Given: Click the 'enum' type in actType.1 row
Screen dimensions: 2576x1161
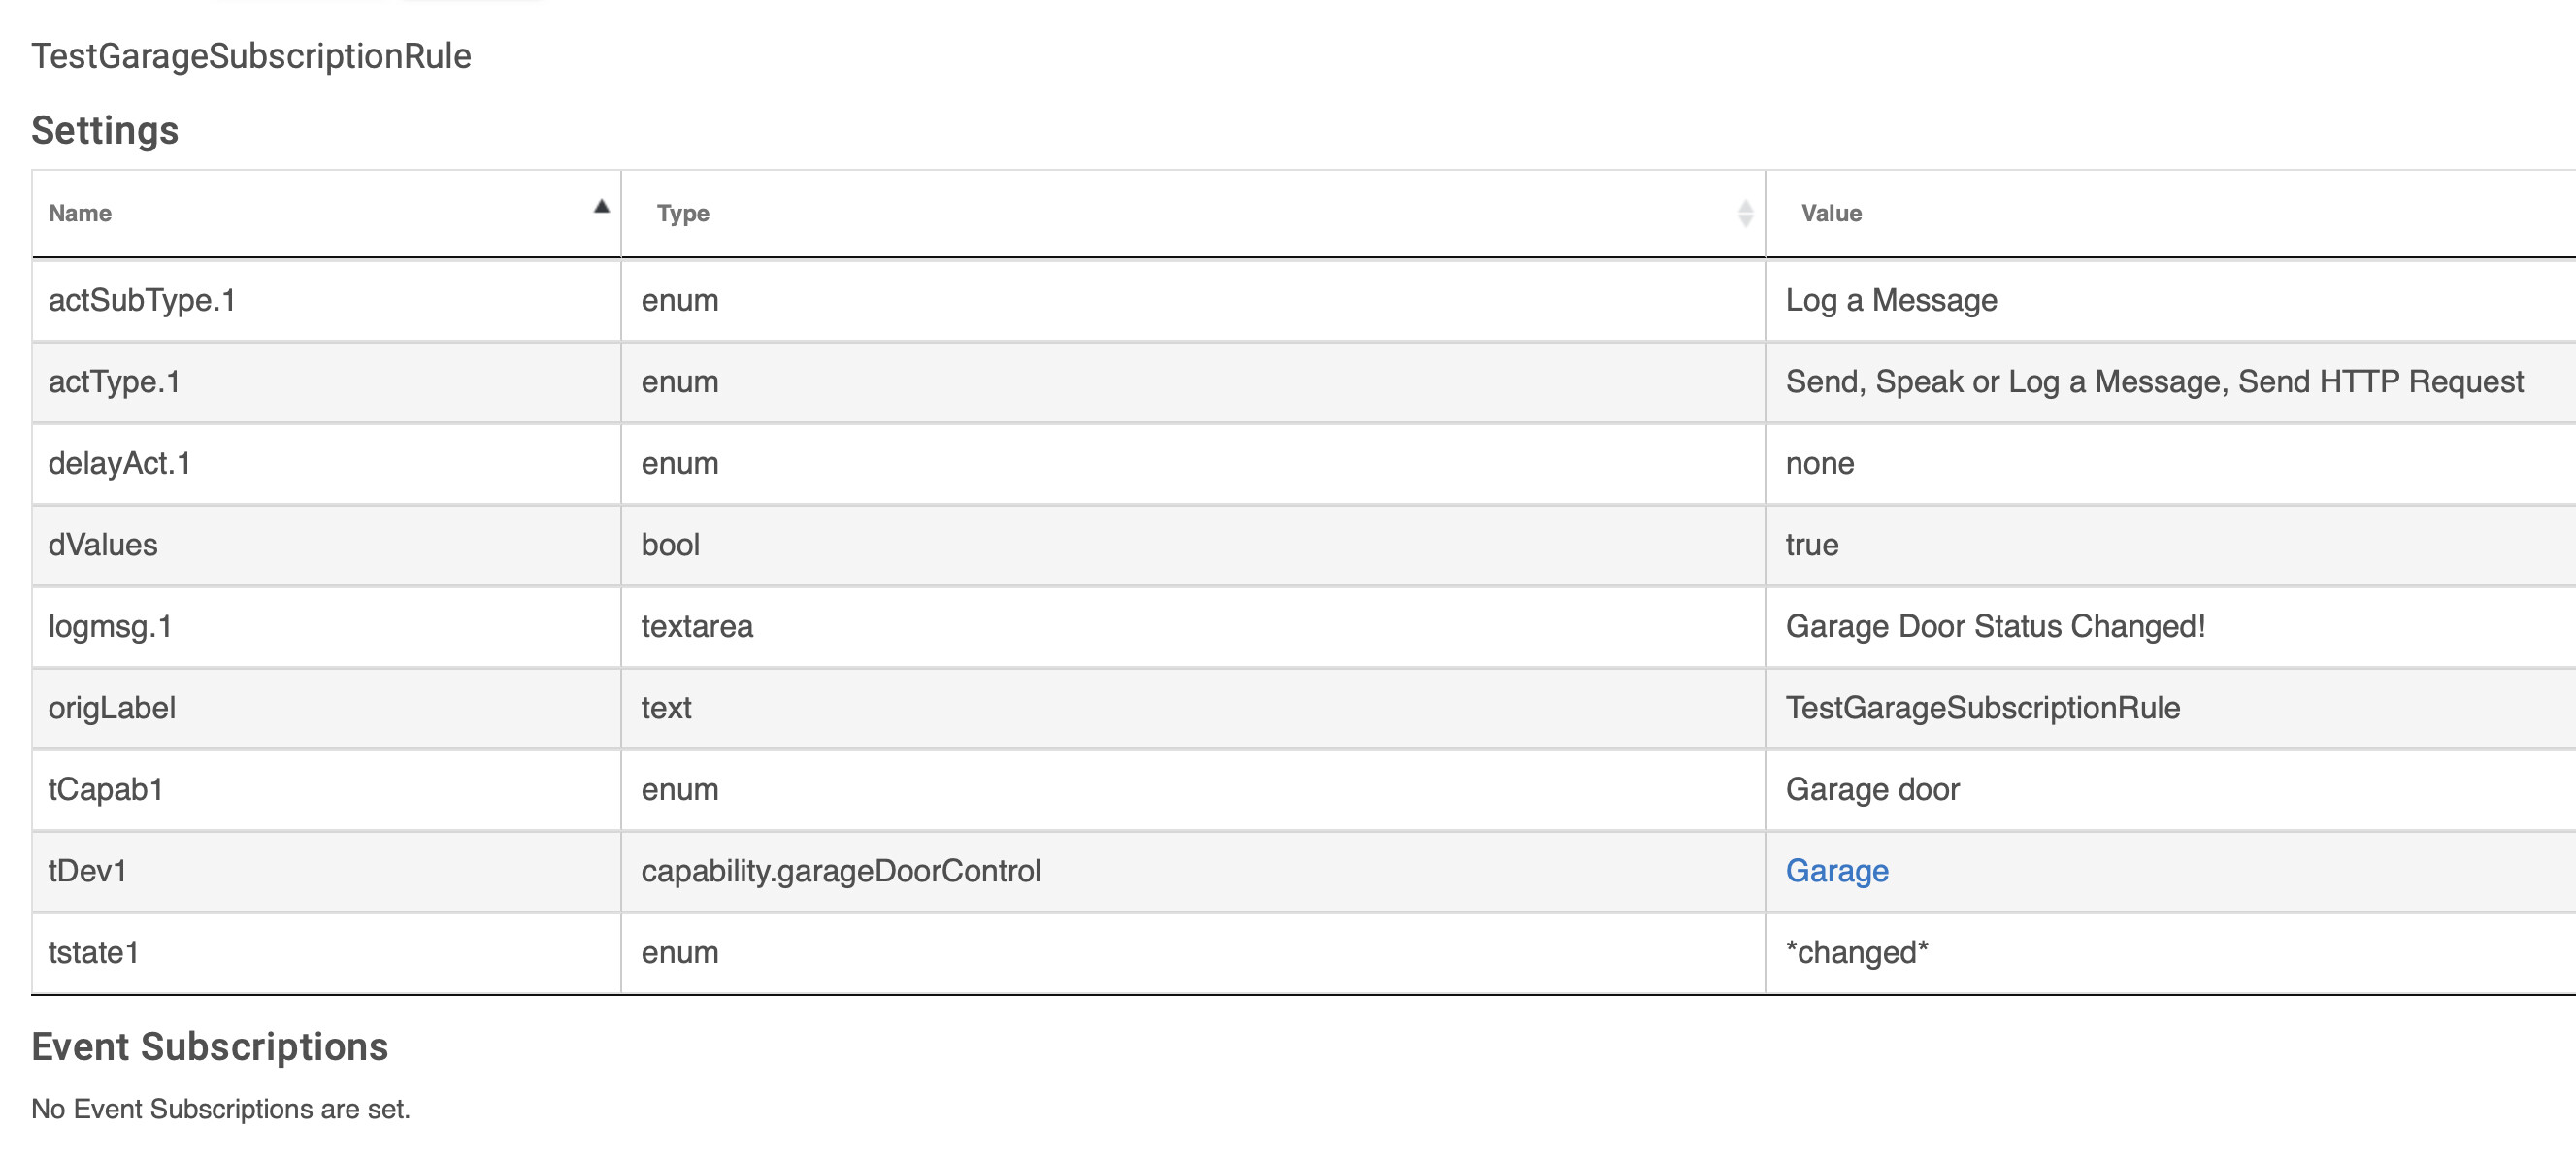Looking at the screenshot, I should (680, 382).
